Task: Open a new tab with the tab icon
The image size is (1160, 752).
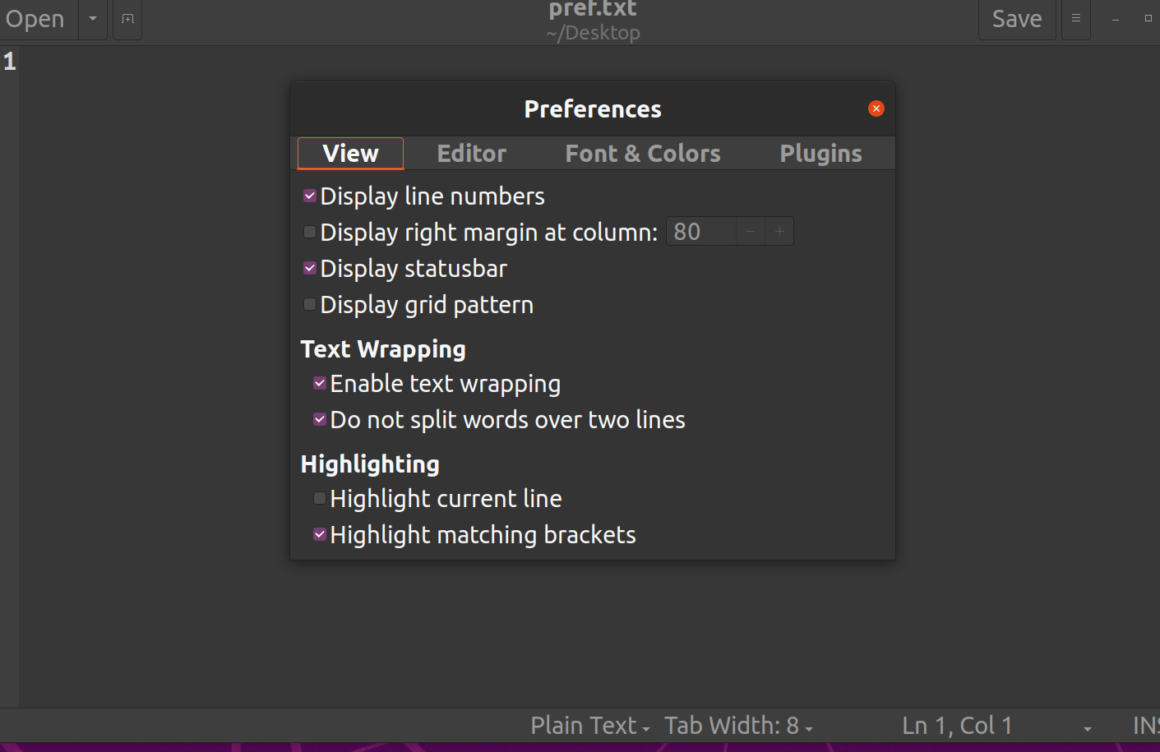Action: [x=126, y=19]
